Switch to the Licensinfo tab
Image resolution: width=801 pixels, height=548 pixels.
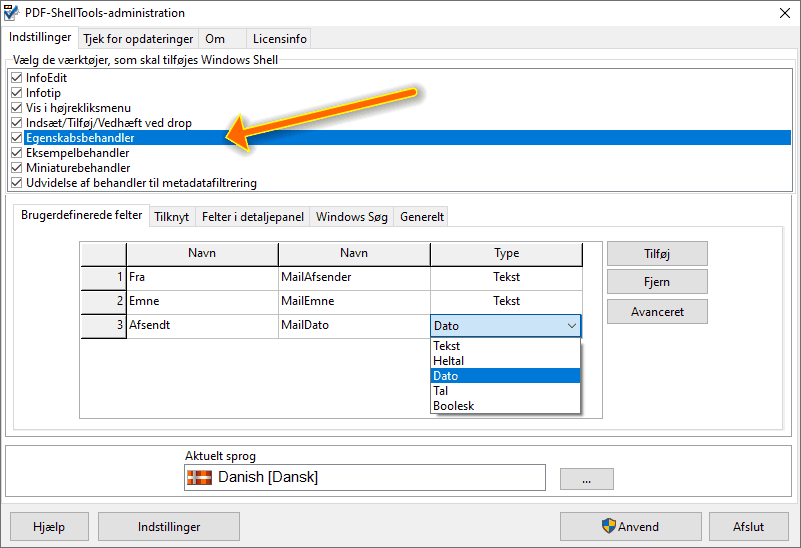(x=279, y=39)
